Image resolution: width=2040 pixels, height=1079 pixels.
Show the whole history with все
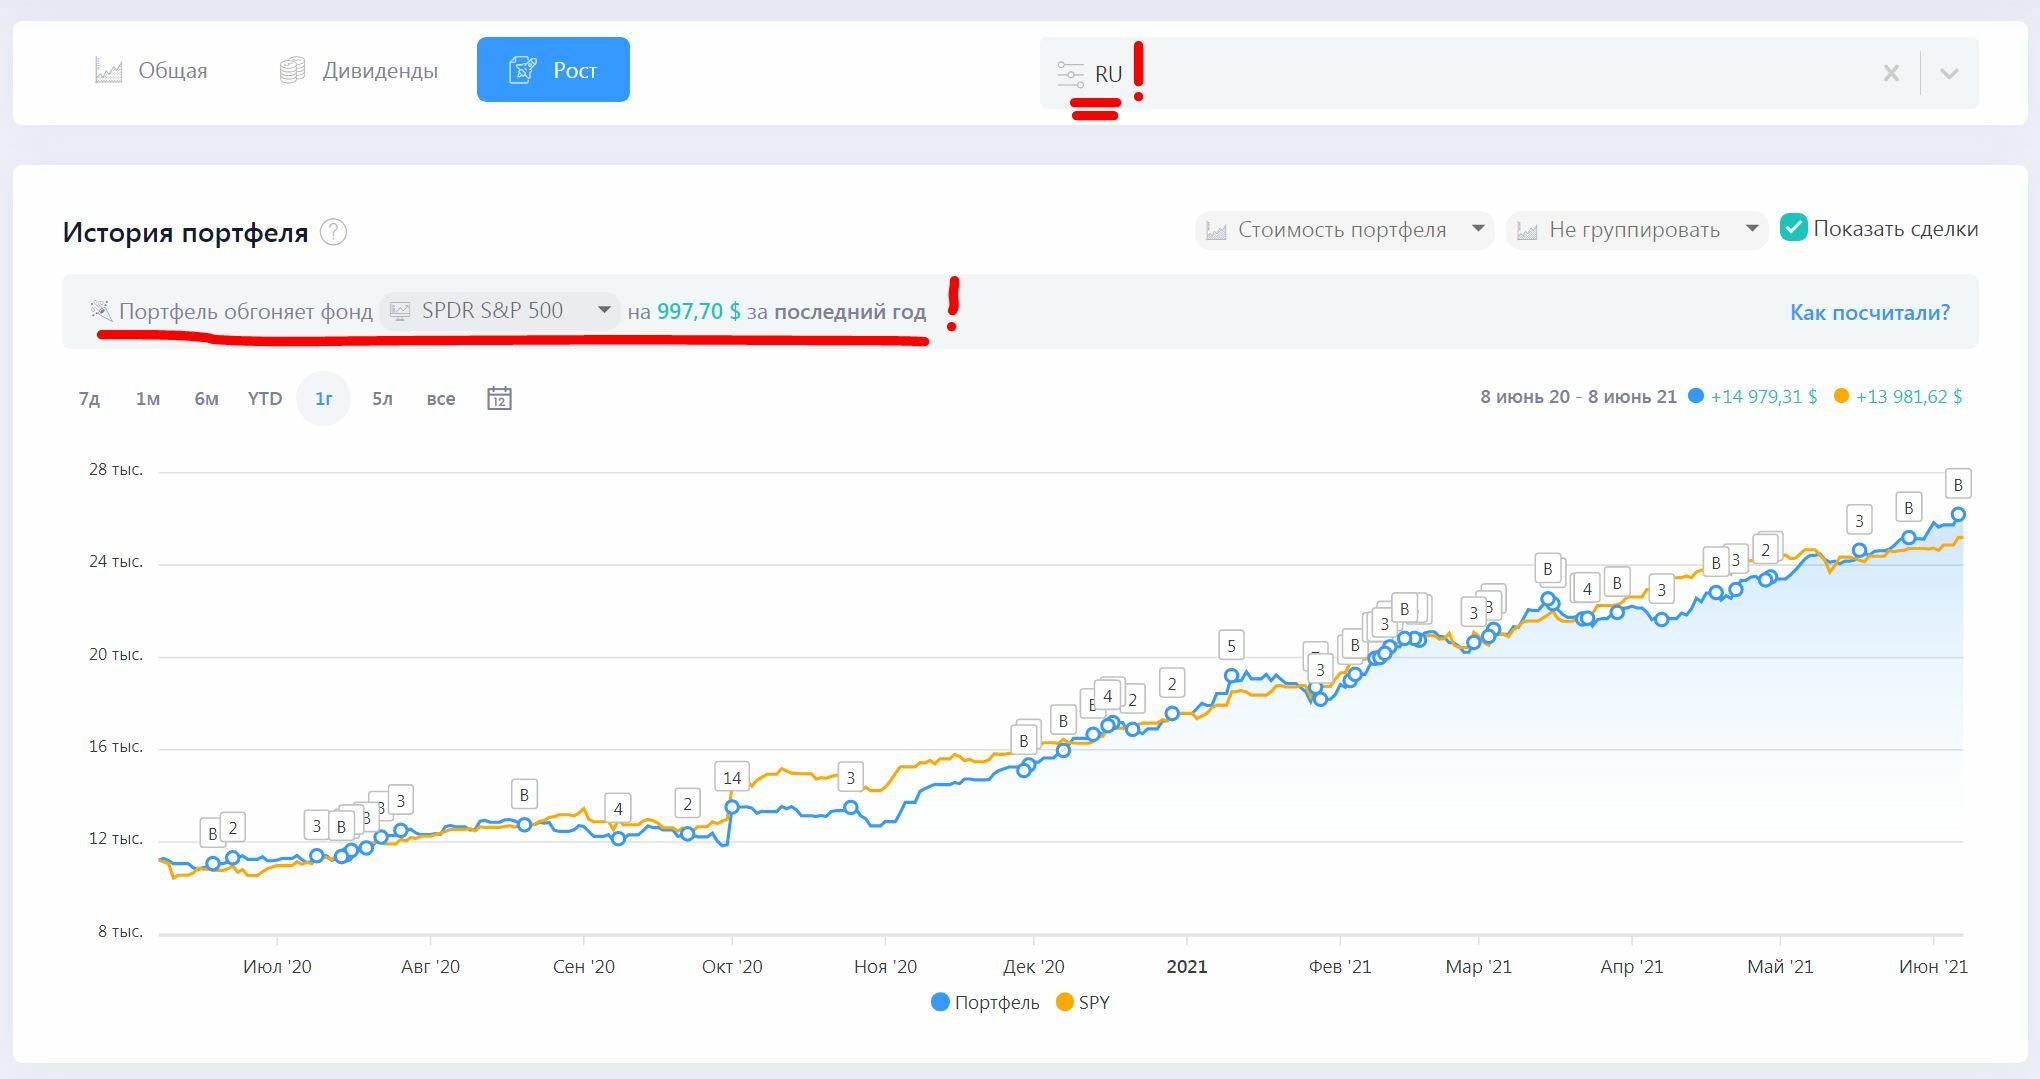click(x=441, y=398)
